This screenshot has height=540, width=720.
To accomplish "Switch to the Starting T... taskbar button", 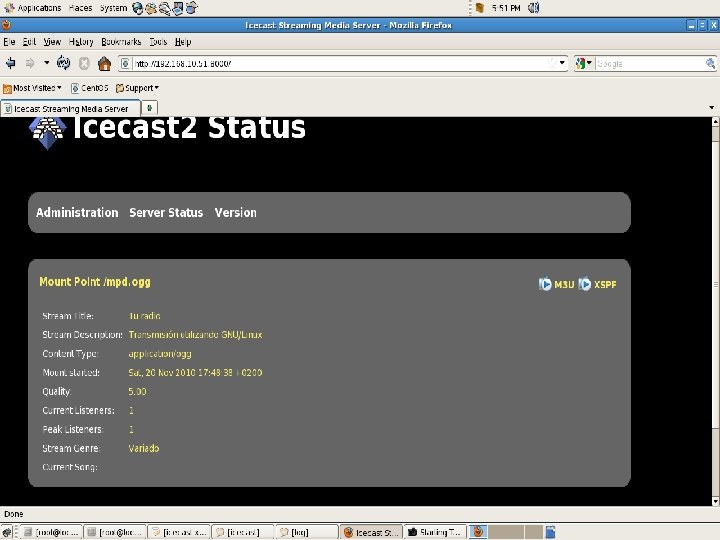I will (x=435, y=532).
